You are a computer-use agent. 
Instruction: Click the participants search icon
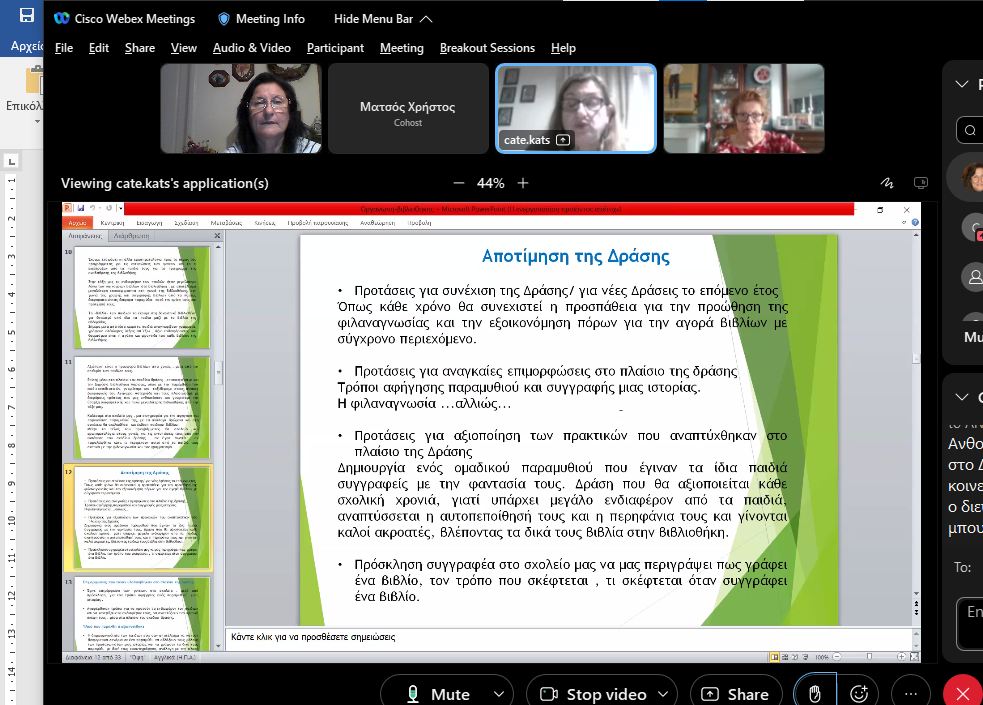(968, 130)
